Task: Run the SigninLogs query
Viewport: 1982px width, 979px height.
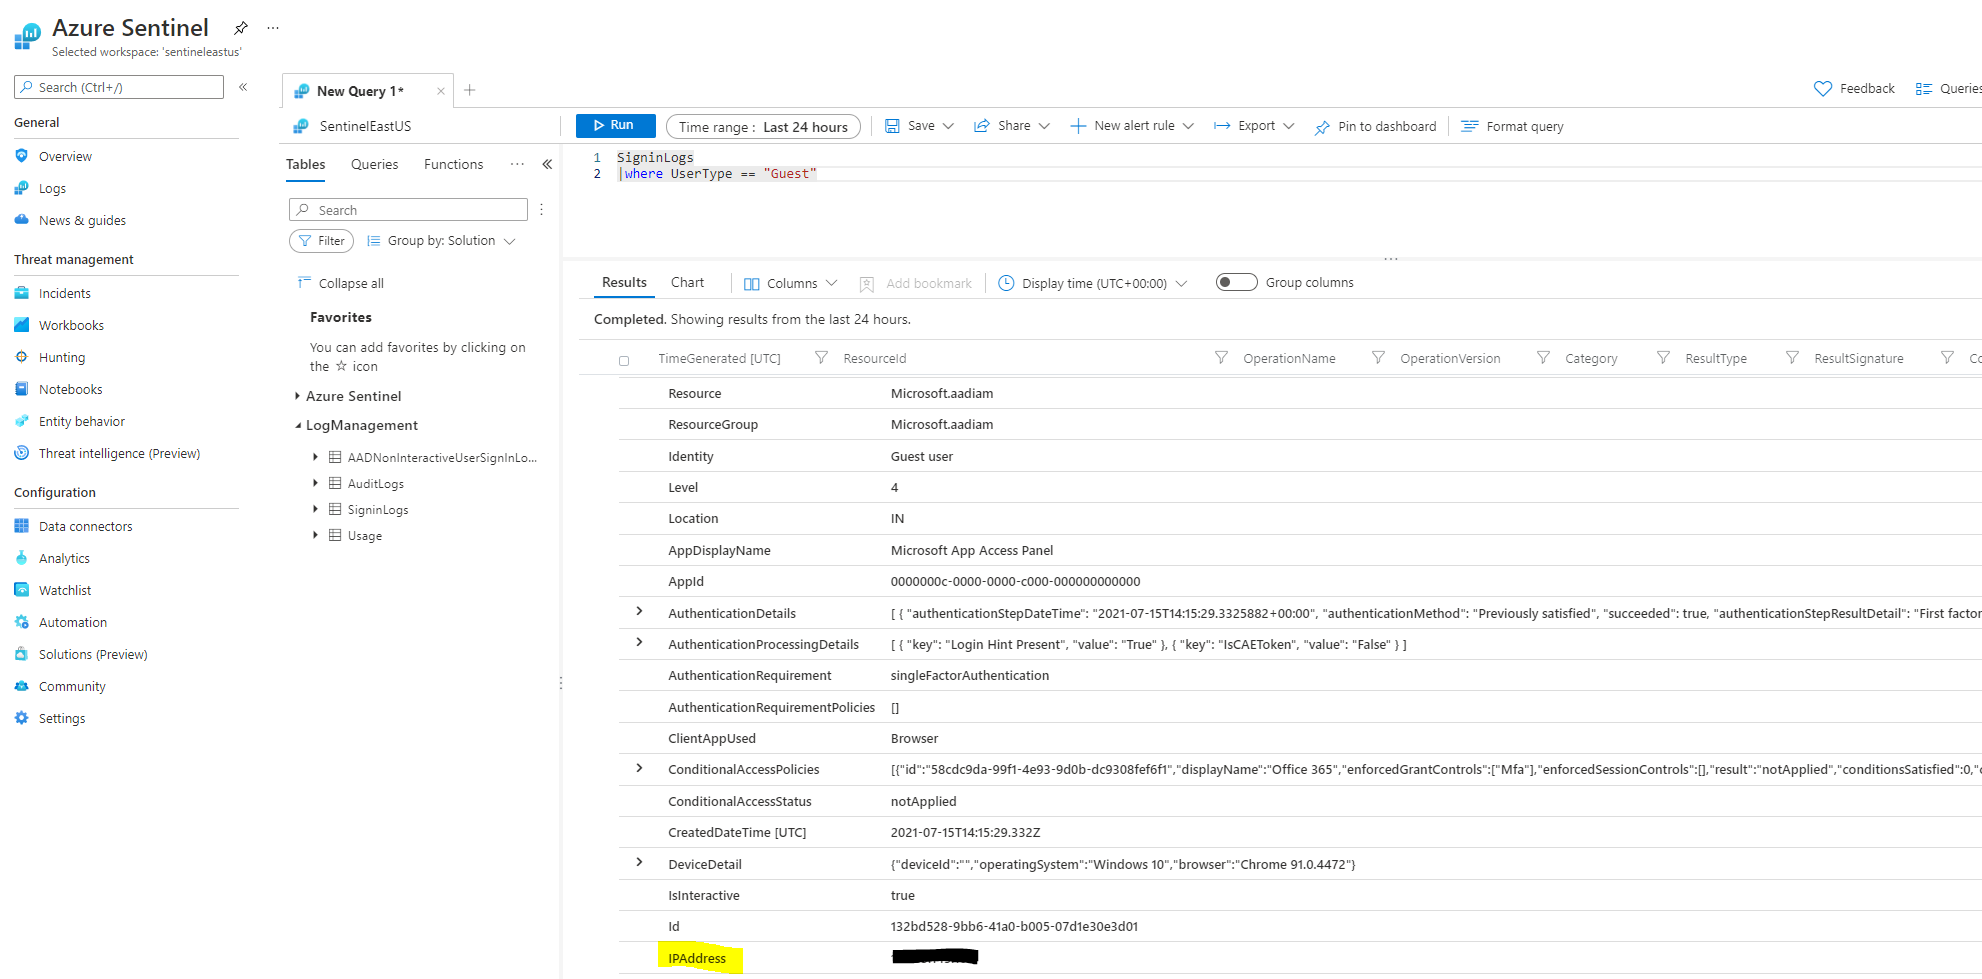Action: [x=614, y=125]
